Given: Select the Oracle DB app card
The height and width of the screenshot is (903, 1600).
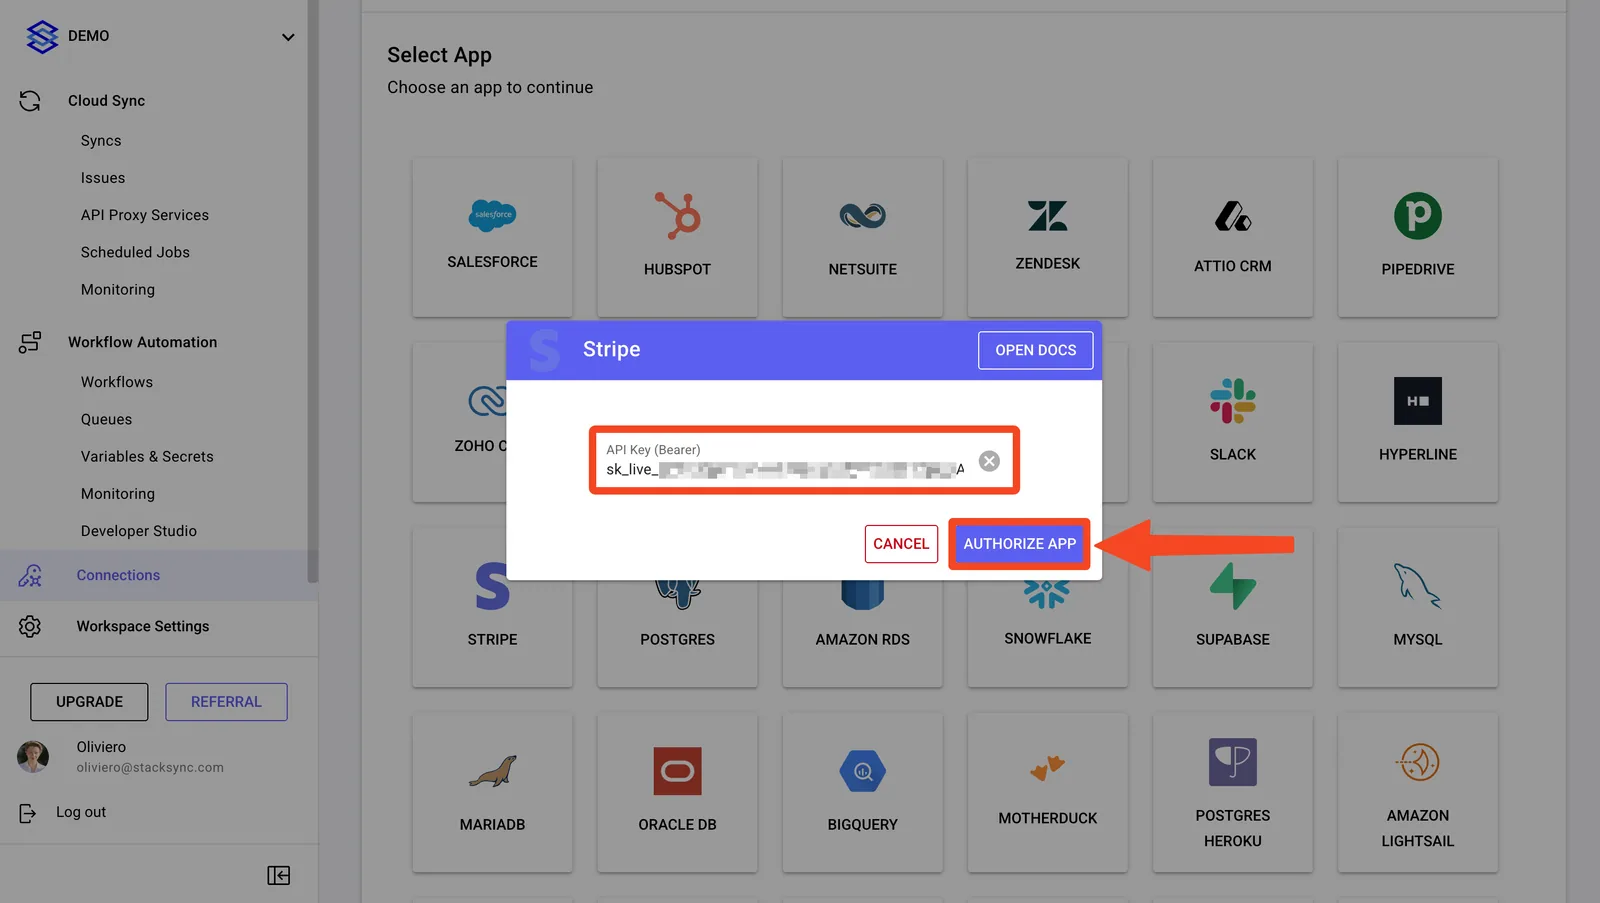Looking at the screenshot, I should [x=677, y=792].
